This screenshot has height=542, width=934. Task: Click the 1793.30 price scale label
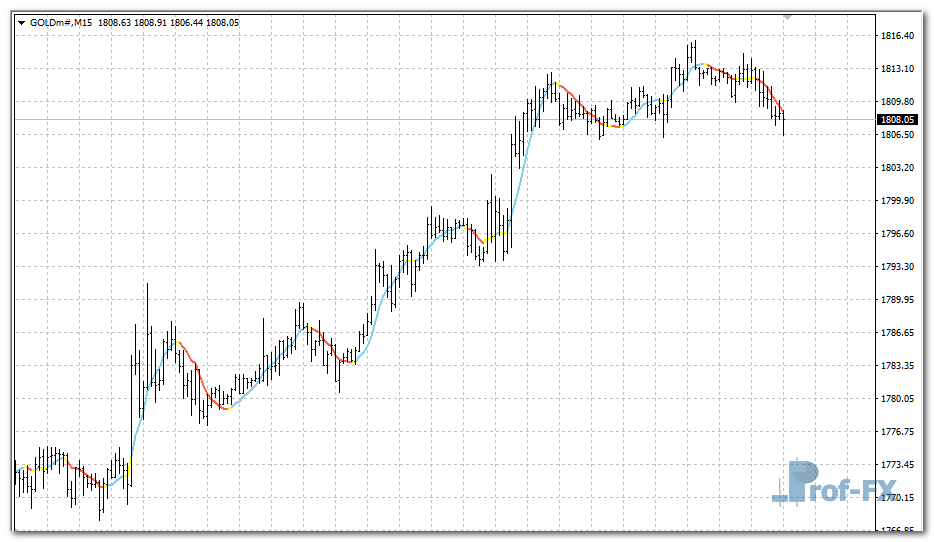[x=897, y=267]
